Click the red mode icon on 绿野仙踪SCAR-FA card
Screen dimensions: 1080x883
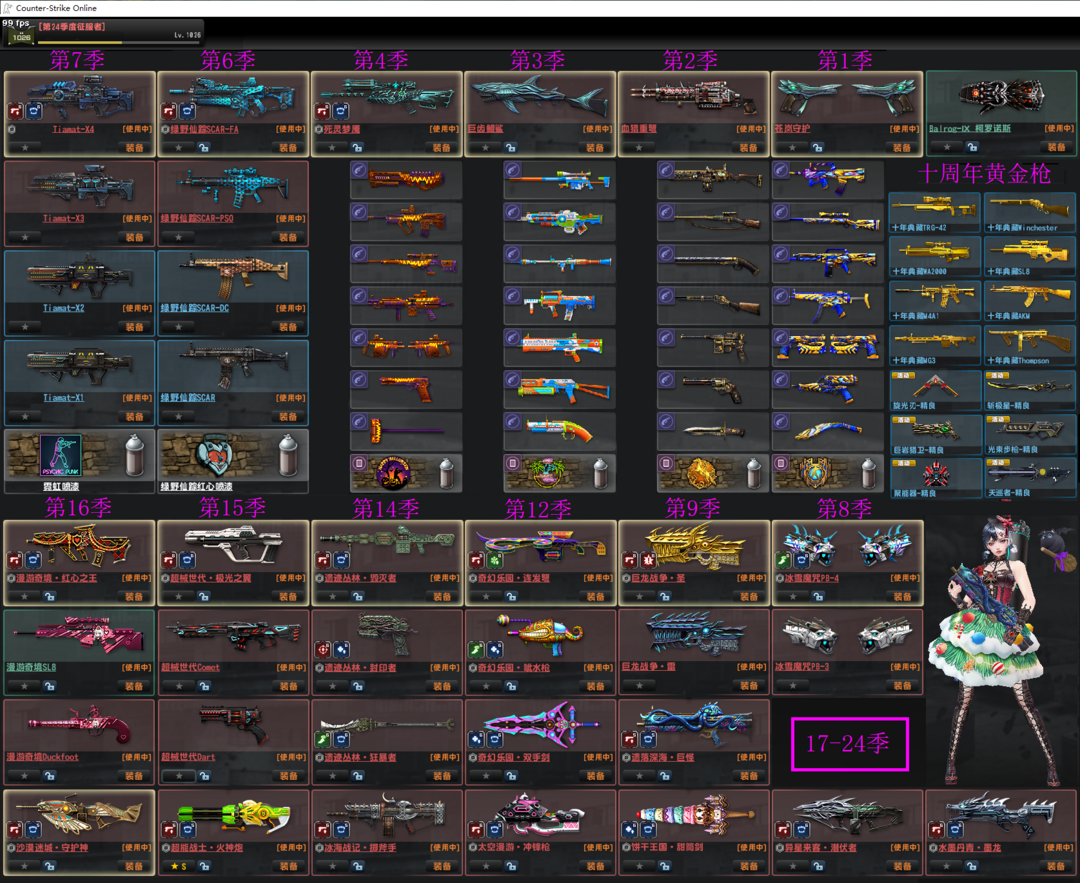[169, 111]
